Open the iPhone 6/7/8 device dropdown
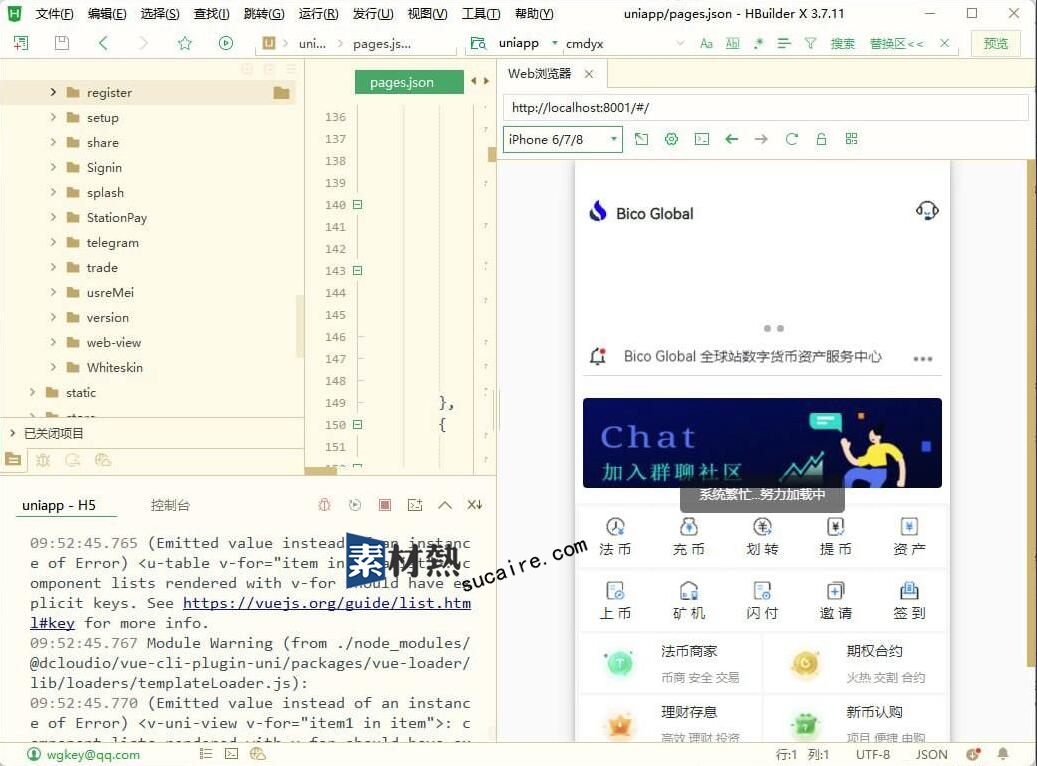The image size is (1037, 766). point(563,140)
